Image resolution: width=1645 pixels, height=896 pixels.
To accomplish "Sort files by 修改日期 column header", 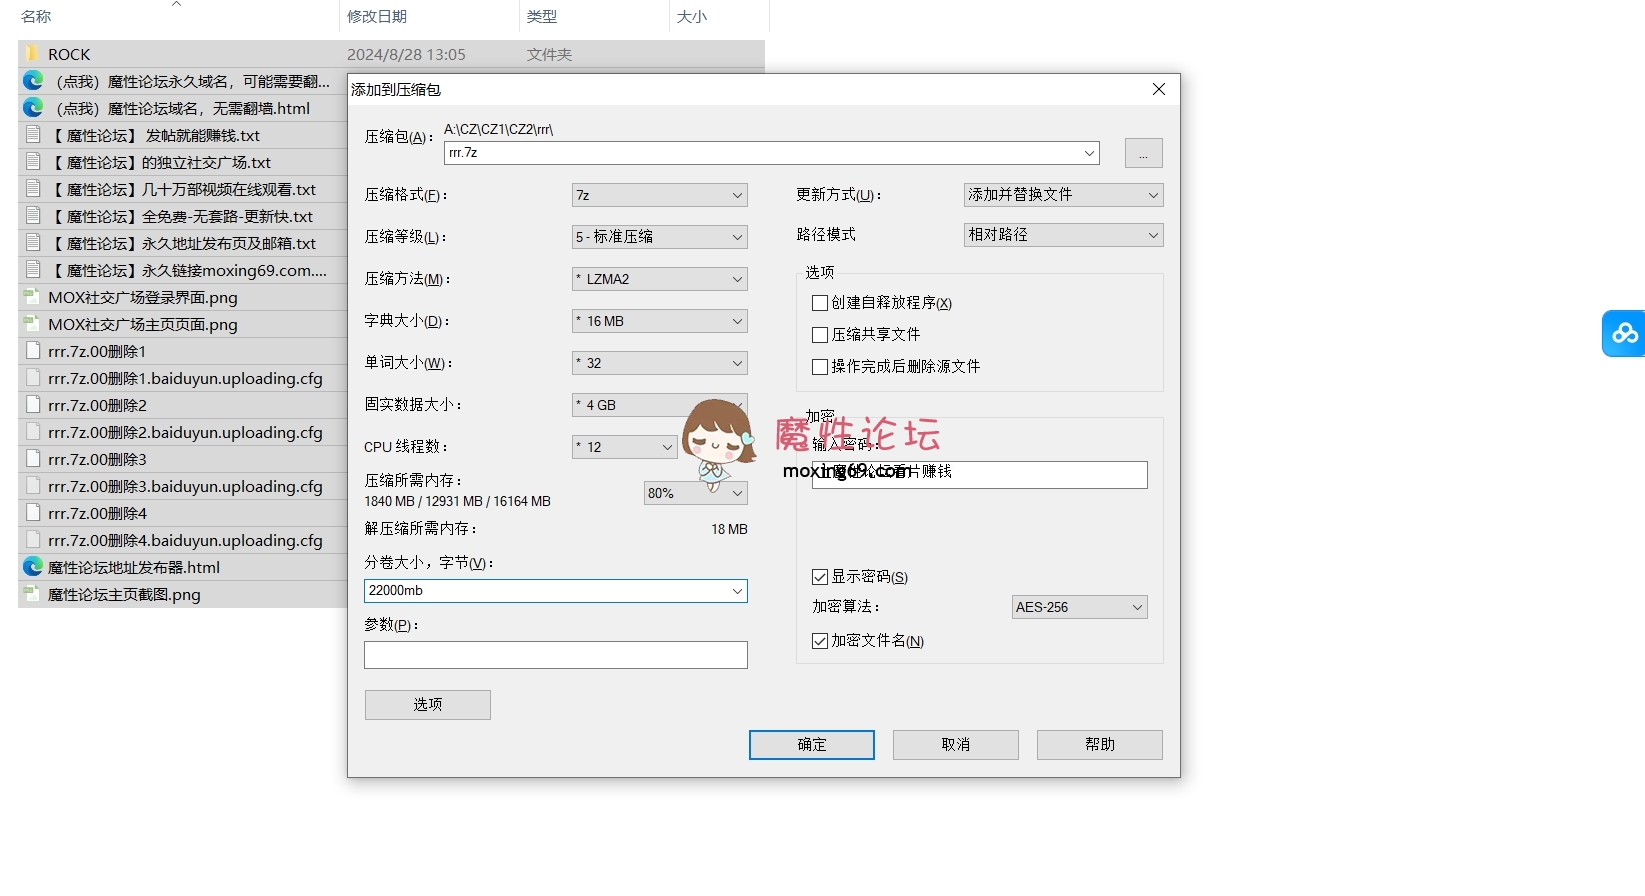I will tap(377, 17).
